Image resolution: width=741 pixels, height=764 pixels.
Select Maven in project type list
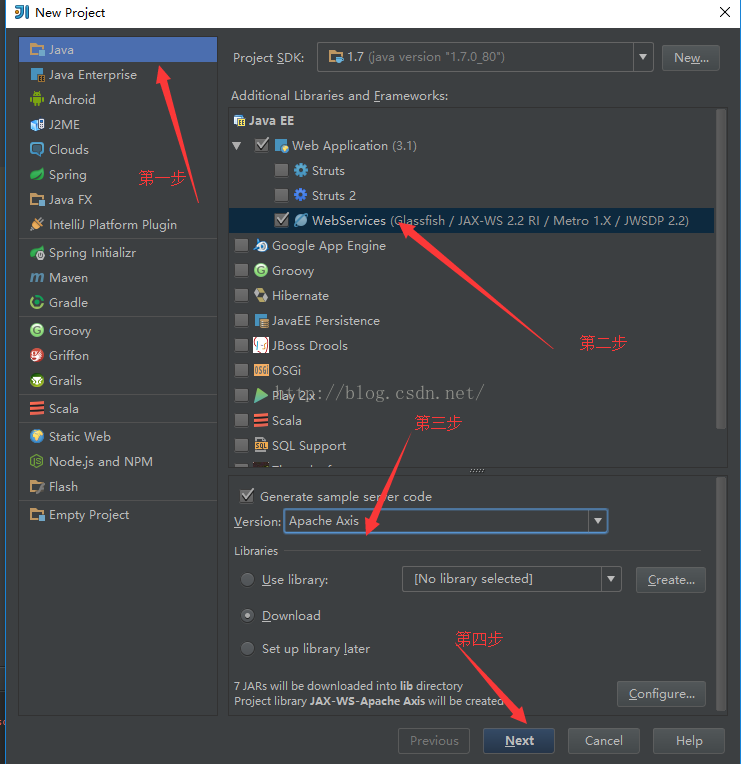(118, 277)
